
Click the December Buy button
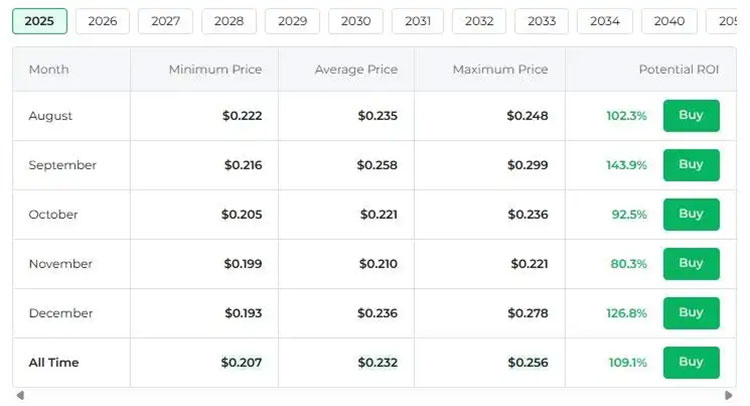[x=691, y=313]
